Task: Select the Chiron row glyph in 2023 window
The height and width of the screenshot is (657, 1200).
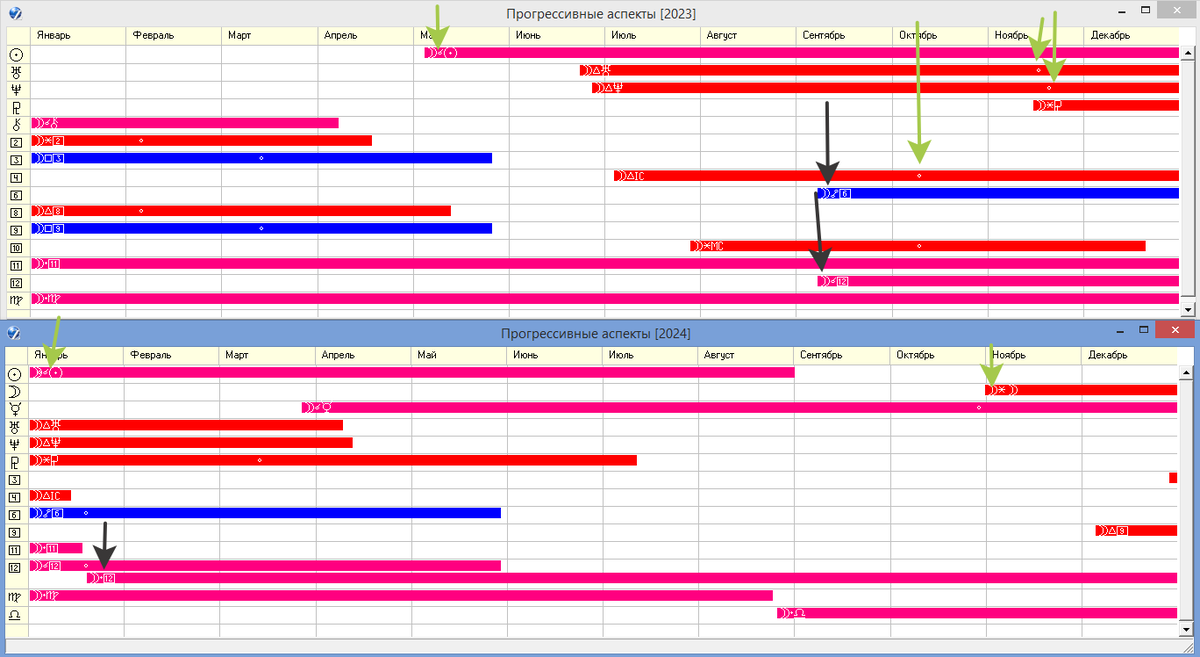Action: 16,124
